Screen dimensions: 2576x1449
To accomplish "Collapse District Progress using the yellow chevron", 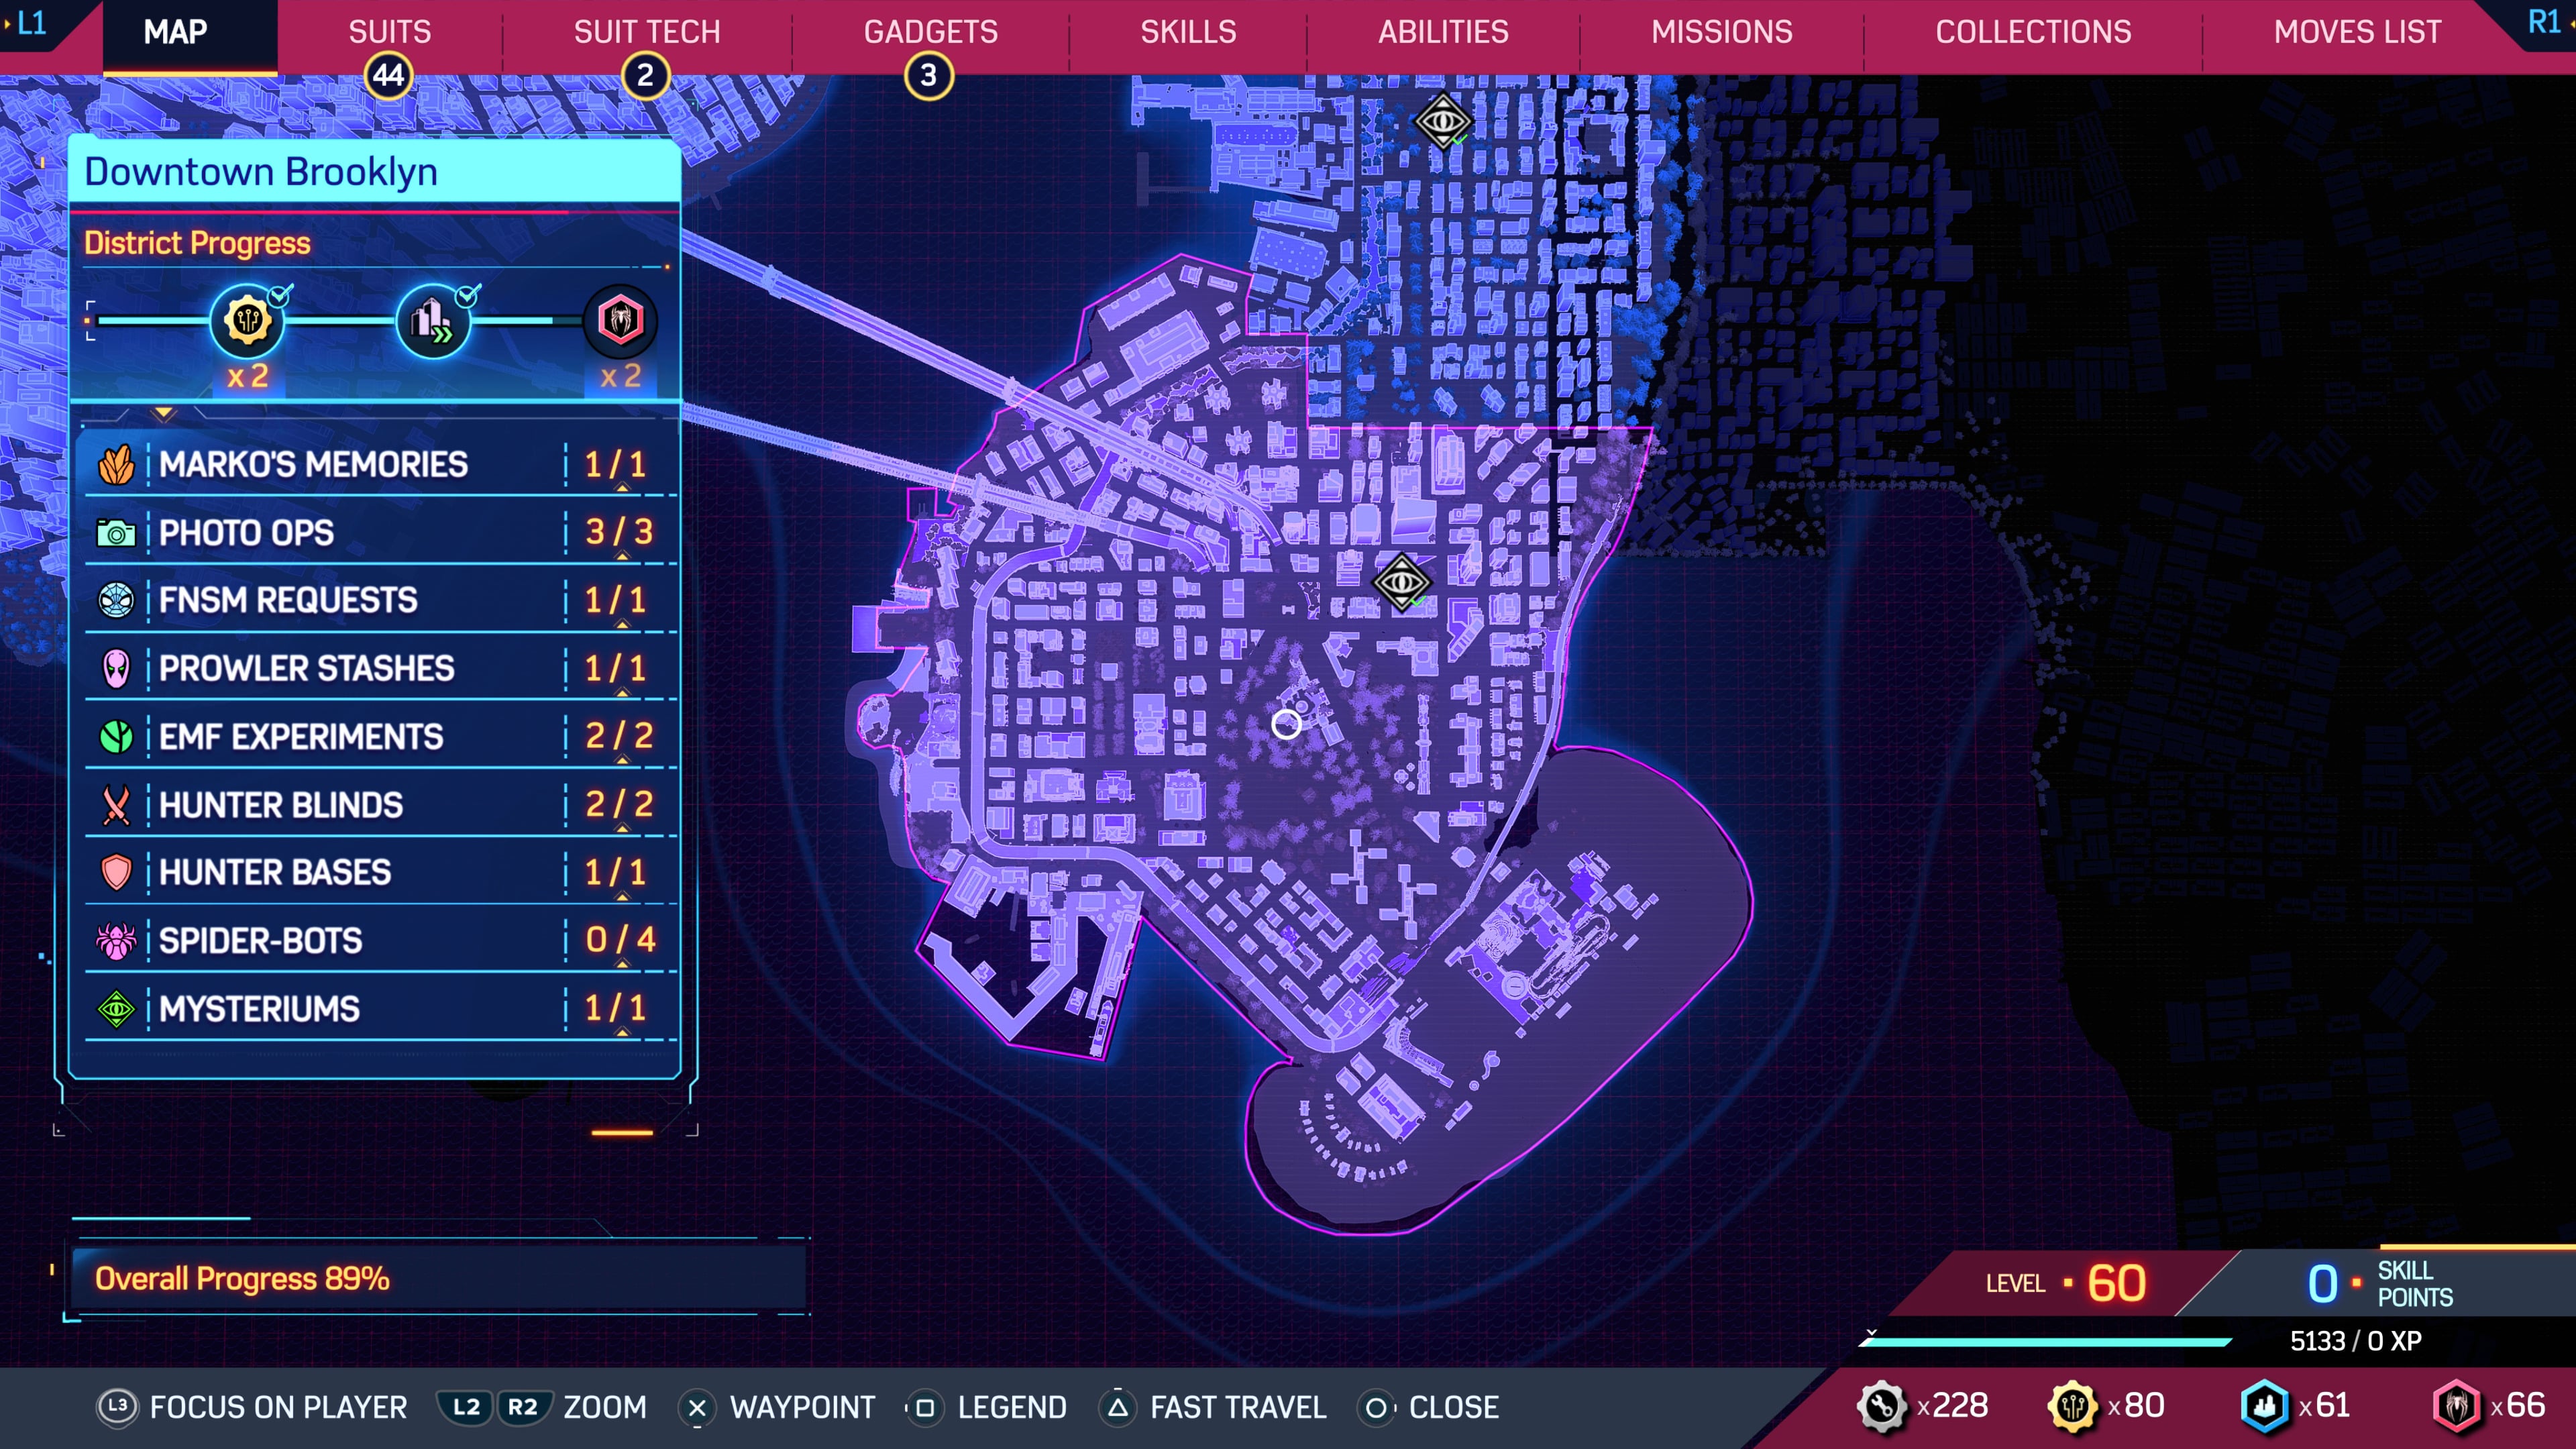I will tap(164, 413).
